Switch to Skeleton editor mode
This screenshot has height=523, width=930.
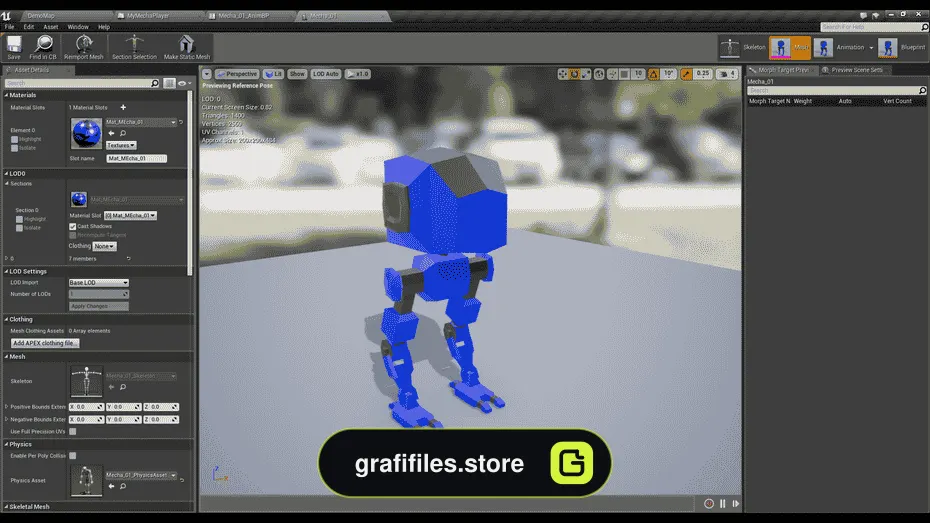[743, 47]
